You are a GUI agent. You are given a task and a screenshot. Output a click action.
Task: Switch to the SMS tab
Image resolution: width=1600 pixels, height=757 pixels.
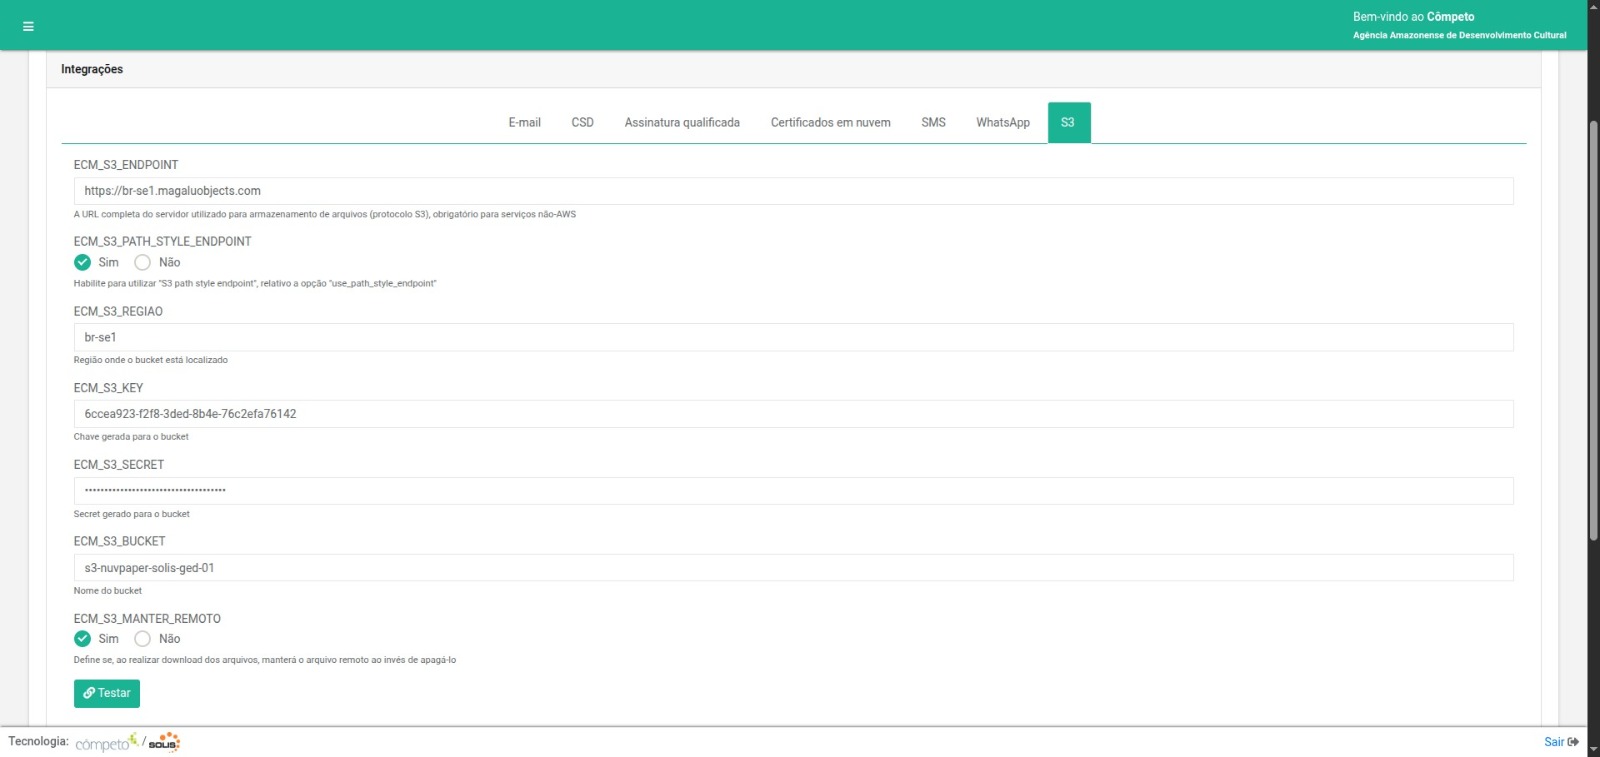(x=933, y=123)
